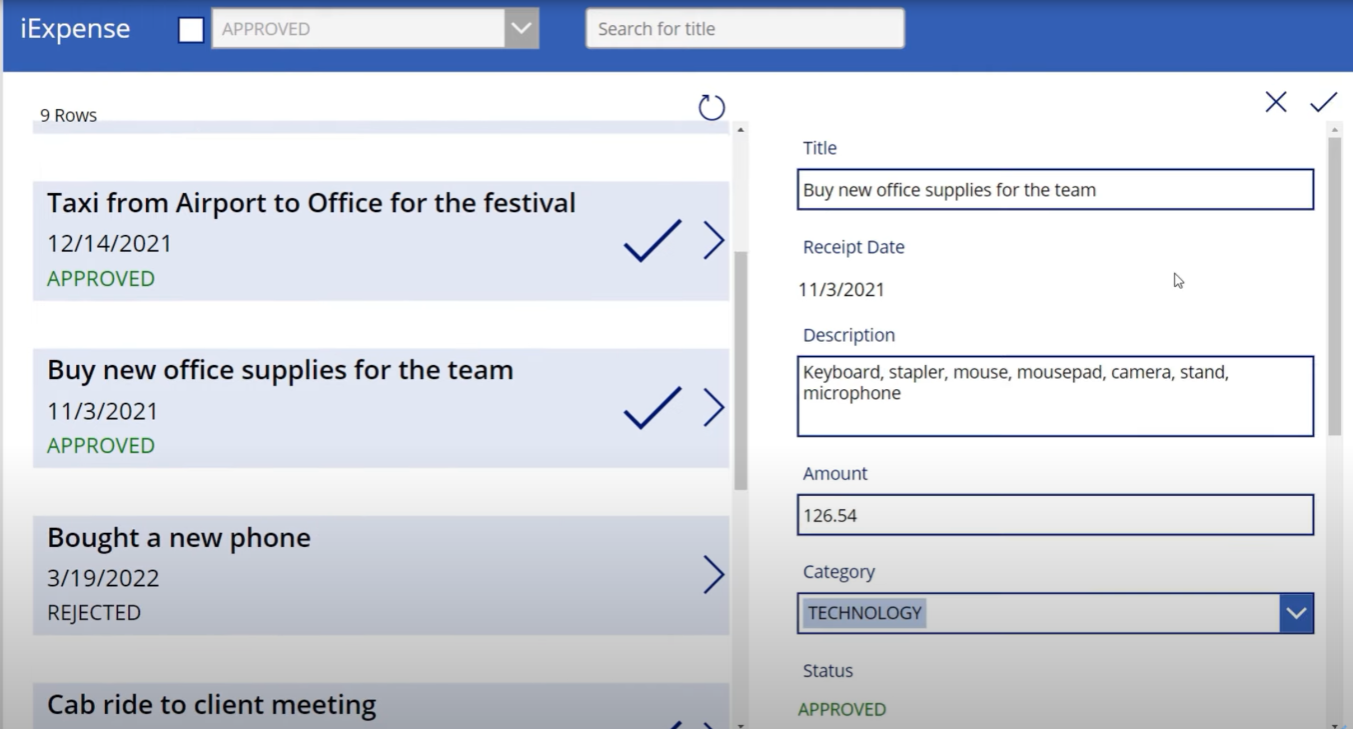Viewport: 1353px width, 729px height.
Task: Click the Description text box
Action: [x=1055, y=396]
